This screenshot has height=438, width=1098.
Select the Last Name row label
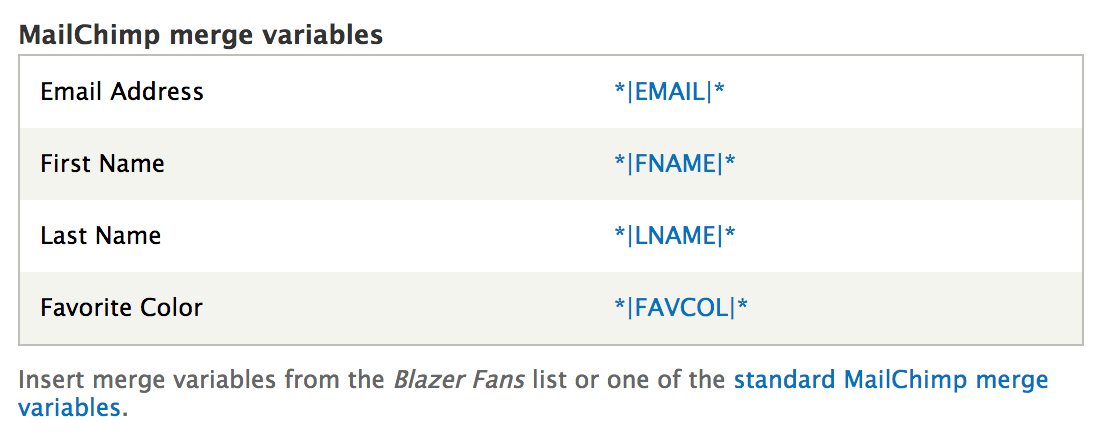coord(100,236)
